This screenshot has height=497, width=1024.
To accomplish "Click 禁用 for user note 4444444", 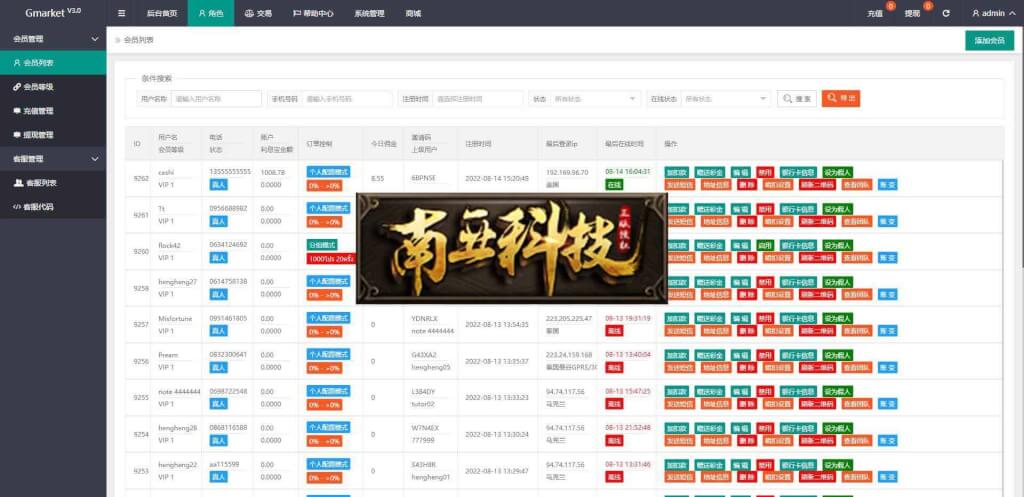I will pos(765,392).
